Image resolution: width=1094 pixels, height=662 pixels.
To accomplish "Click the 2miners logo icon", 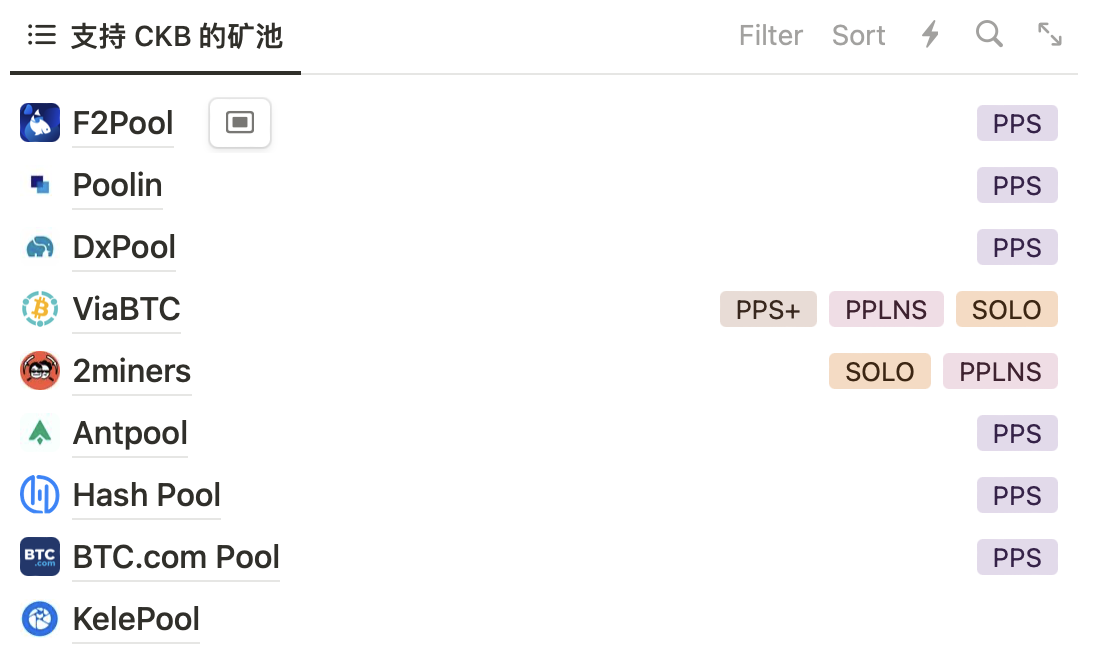I will pyautogui.click(x=40, y=371).
